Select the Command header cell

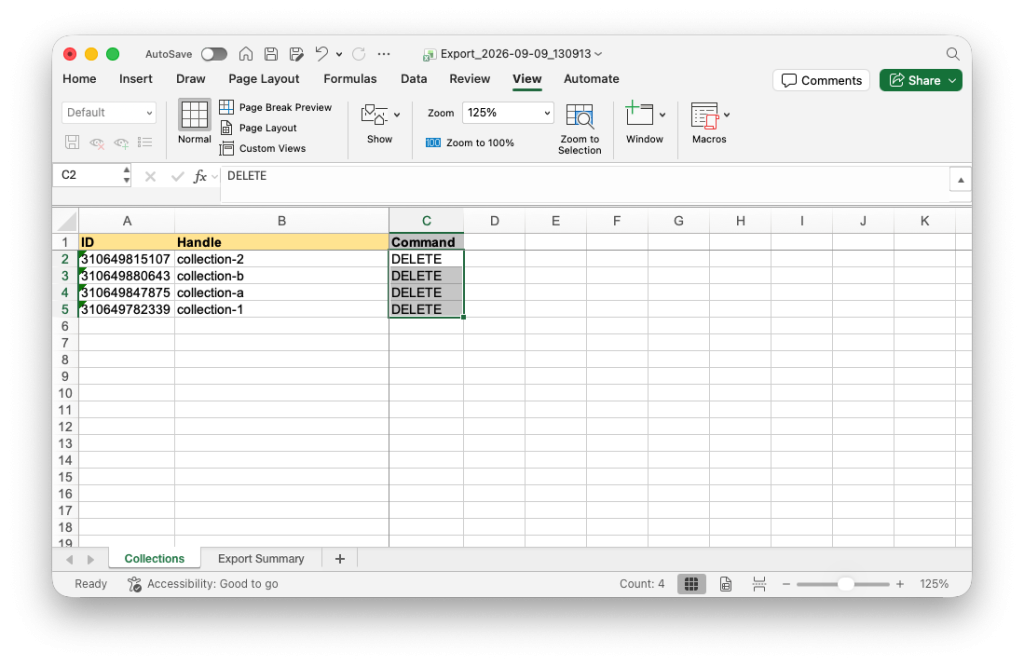(x=426, y=242)
